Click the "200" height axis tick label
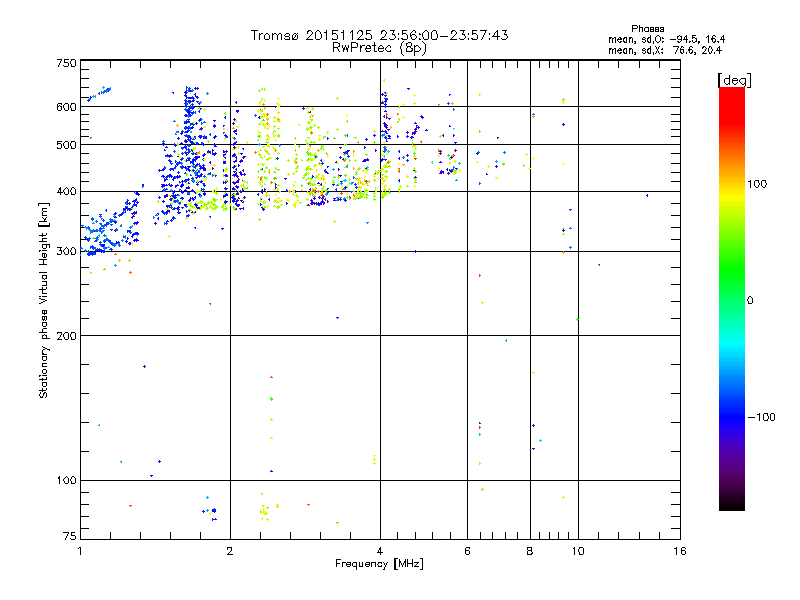The image size is (800, 600). (66, 336)
